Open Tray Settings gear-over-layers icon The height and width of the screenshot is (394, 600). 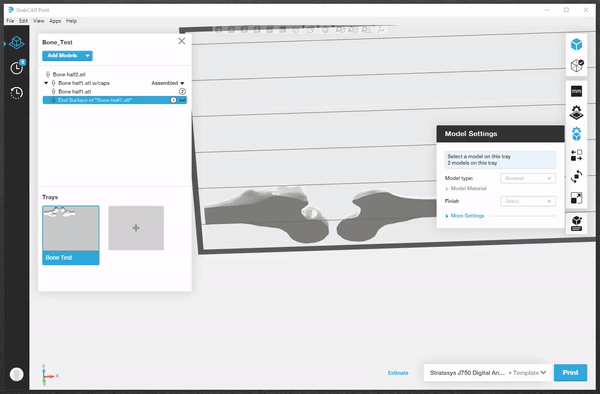tap(576, 113)
